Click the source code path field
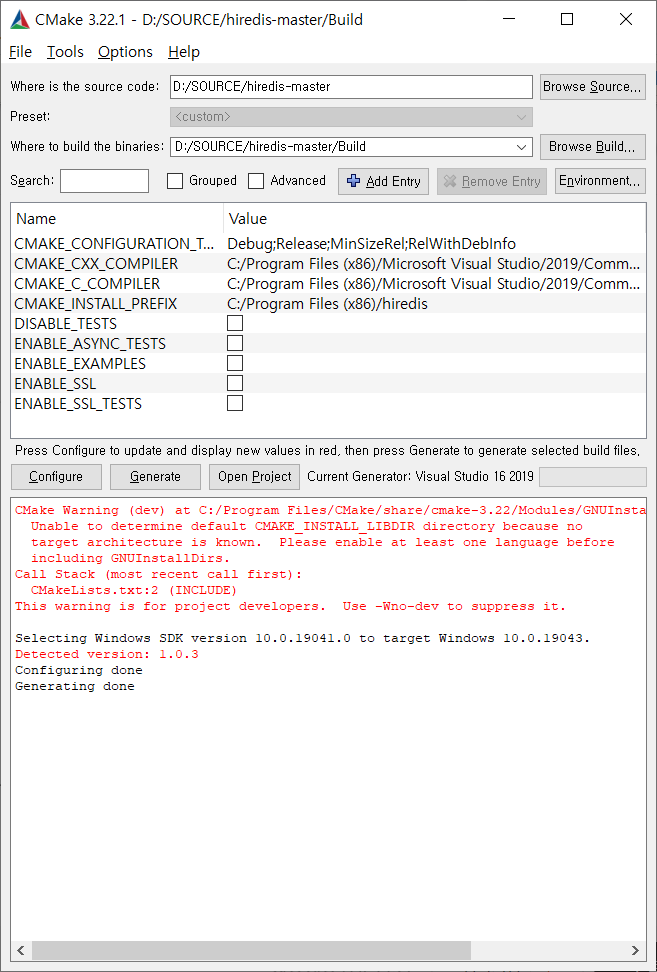The image size is (657, 972). pyautogui.click(x=351, y=87)
